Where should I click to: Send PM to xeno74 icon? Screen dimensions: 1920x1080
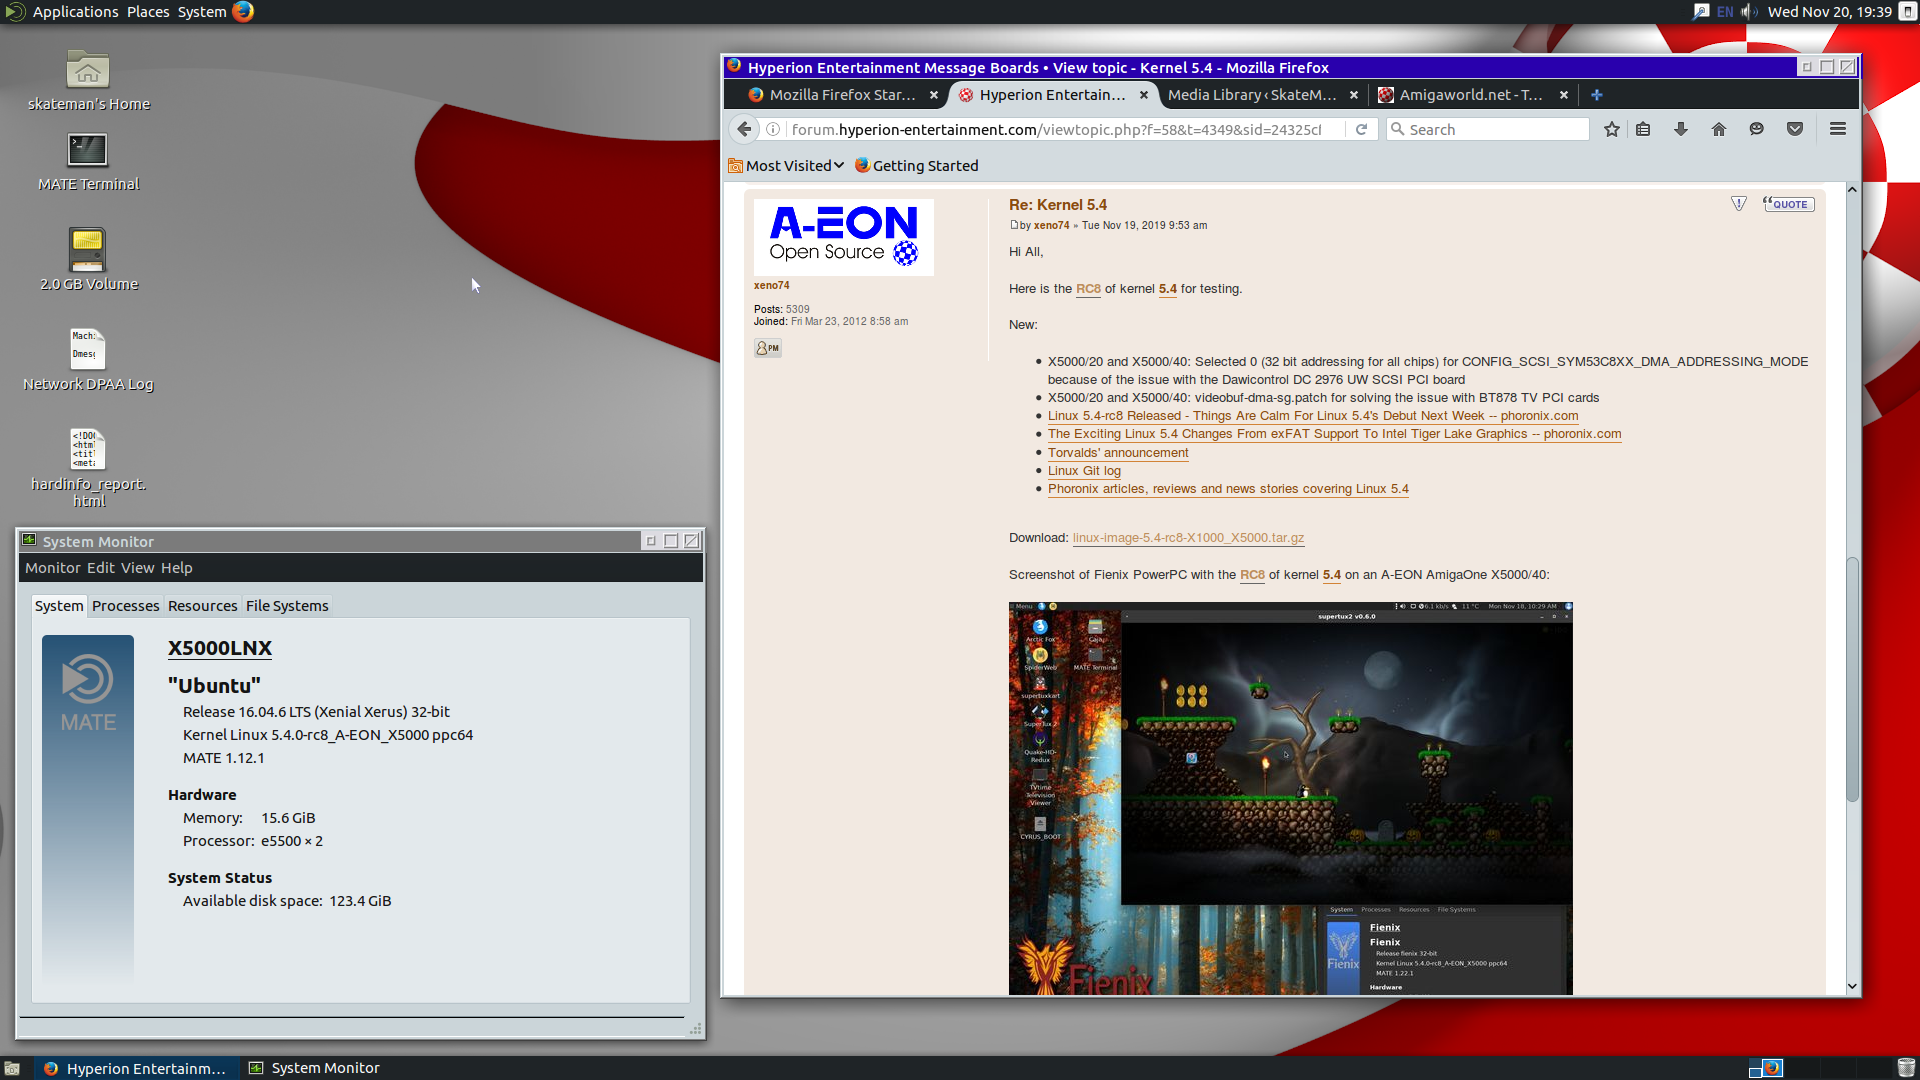768,348
